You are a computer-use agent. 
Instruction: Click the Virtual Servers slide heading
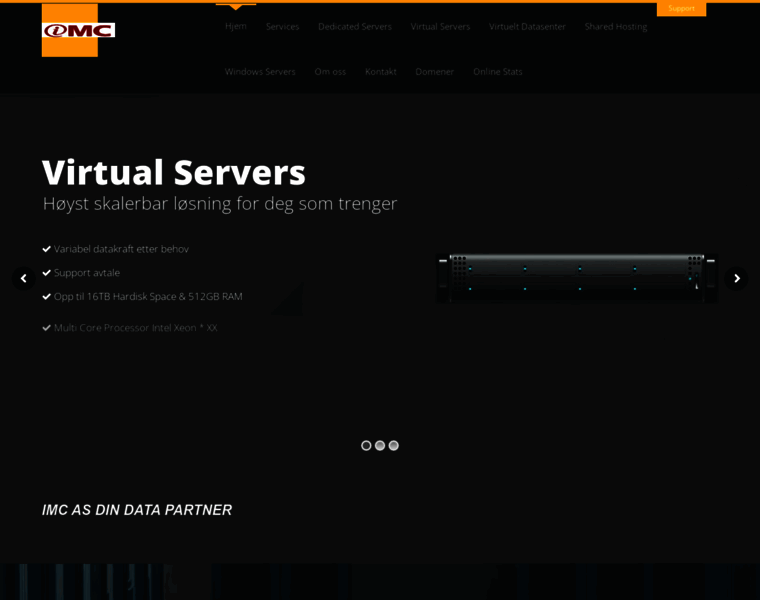tap(174, 172)
